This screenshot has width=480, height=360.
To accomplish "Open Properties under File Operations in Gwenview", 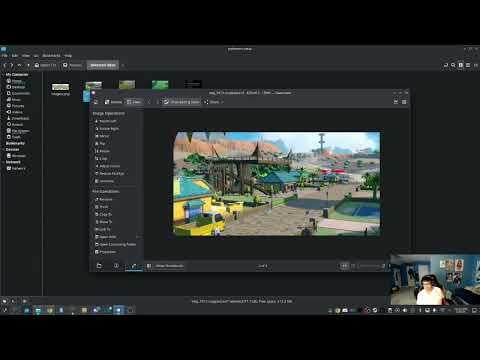I will click(105, 252).
